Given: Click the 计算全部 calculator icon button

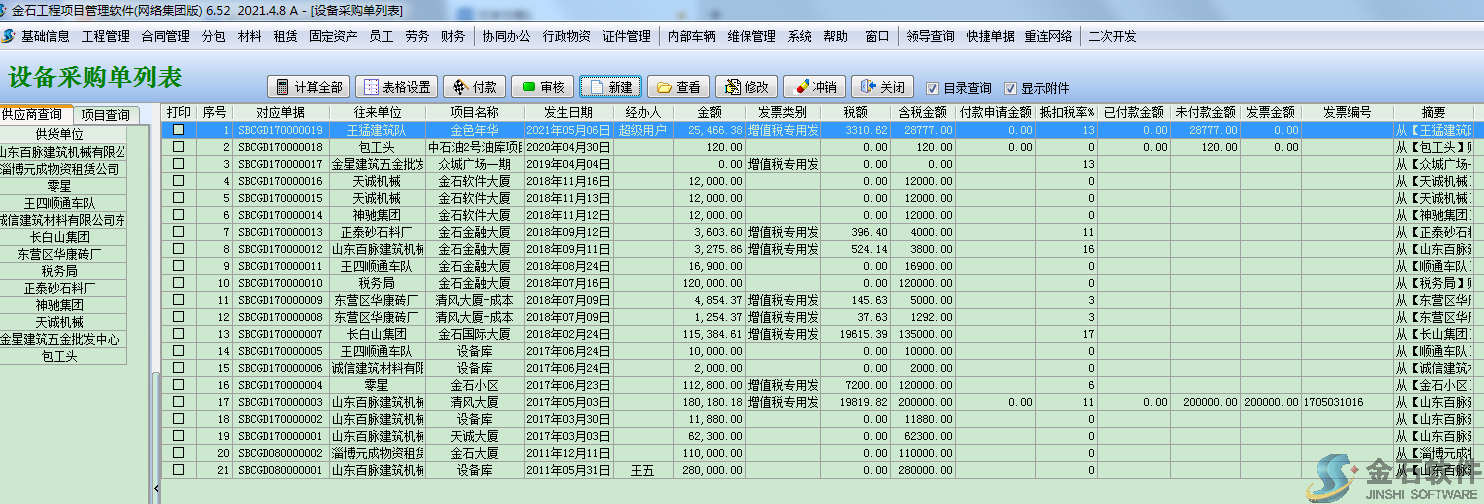Looking at the screenshot, I should tap(309, 87).
